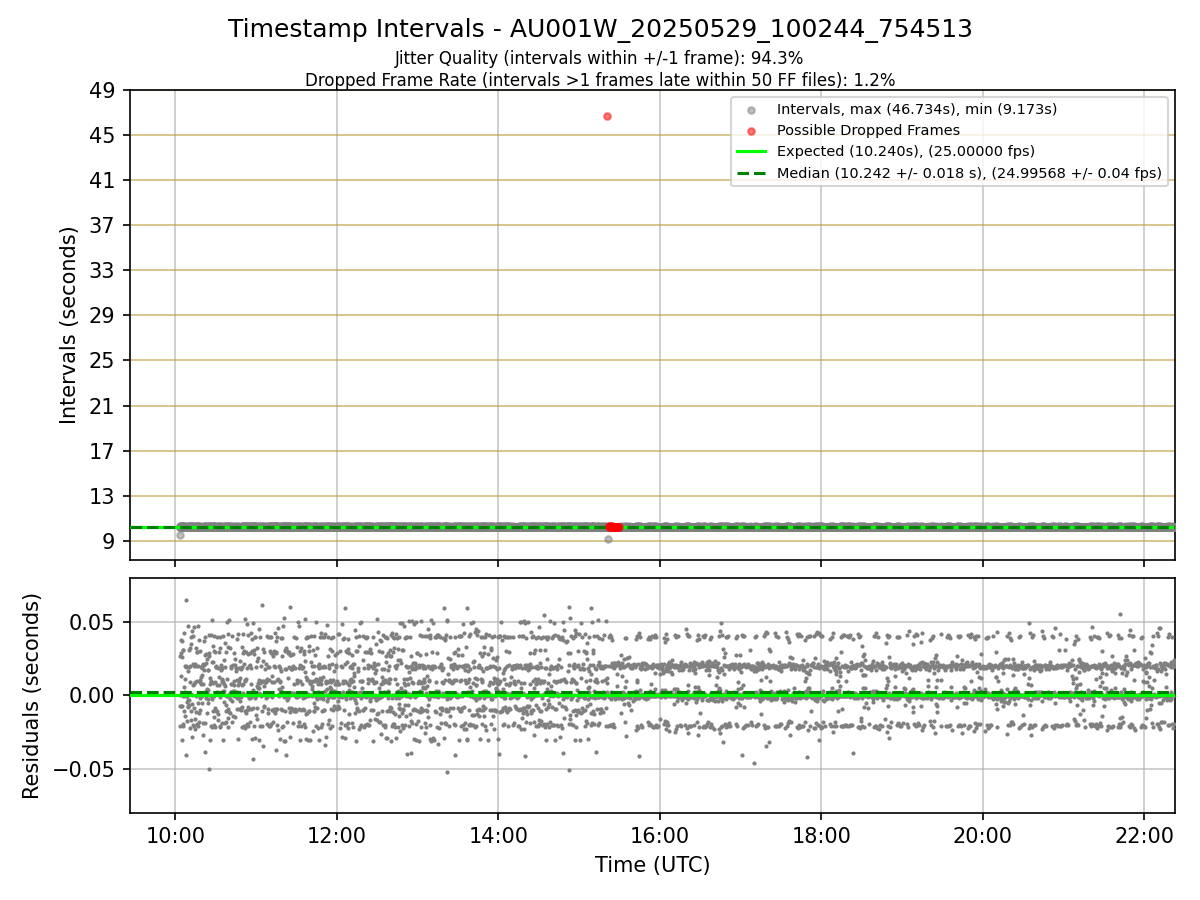1200x900 pixels.
Task: Click the red outlier point near 46.7 seconds
Action: (607, 116)
